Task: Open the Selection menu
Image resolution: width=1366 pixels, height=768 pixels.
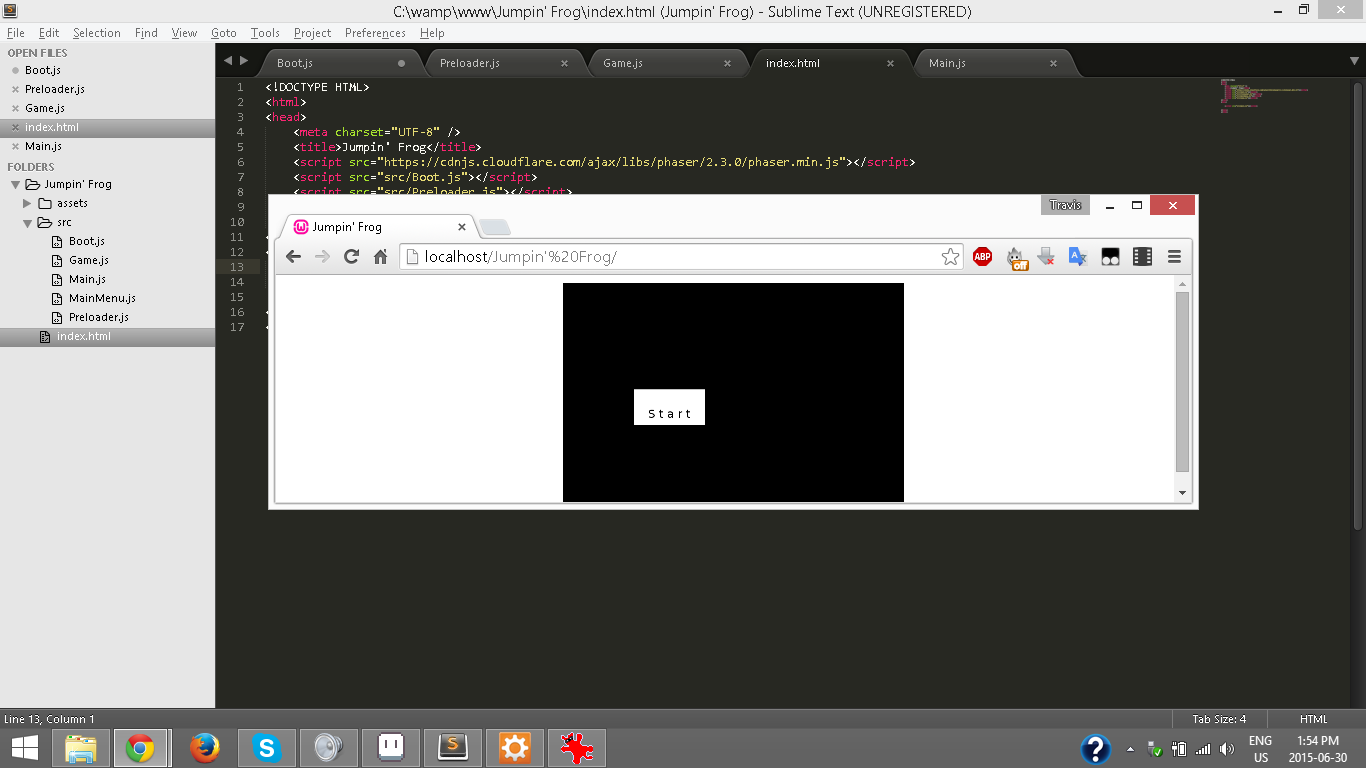Action: [96, 33]
